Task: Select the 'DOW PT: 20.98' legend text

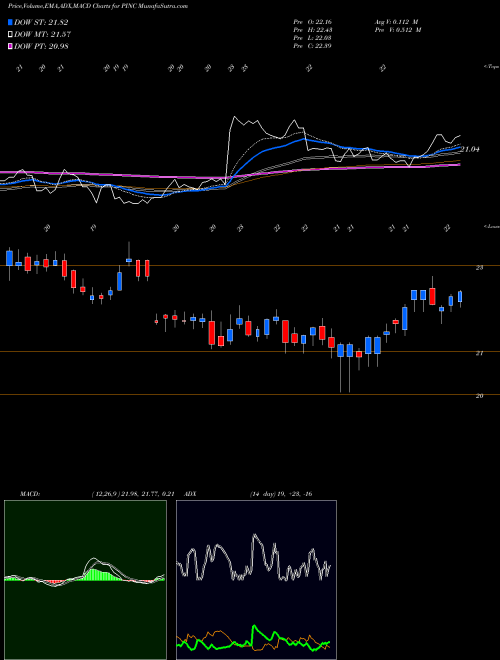Action: 41,46
